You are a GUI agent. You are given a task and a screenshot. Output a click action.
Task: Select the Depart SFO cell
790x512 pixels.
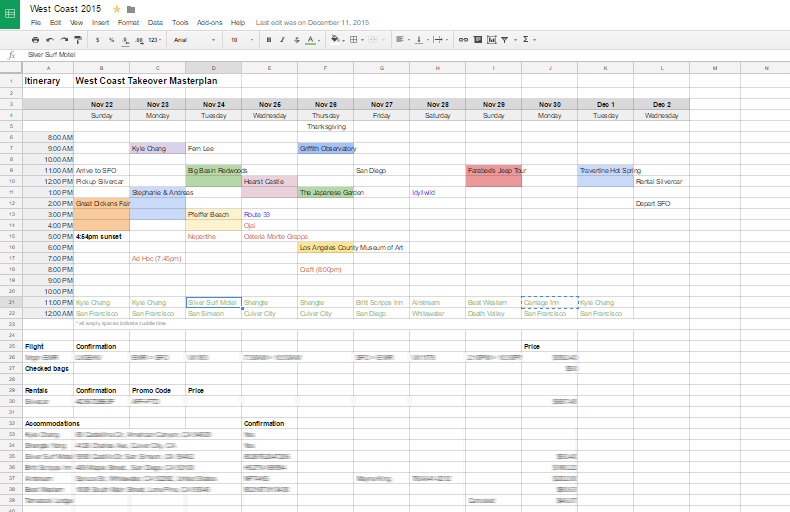click(x=662, y=204)
